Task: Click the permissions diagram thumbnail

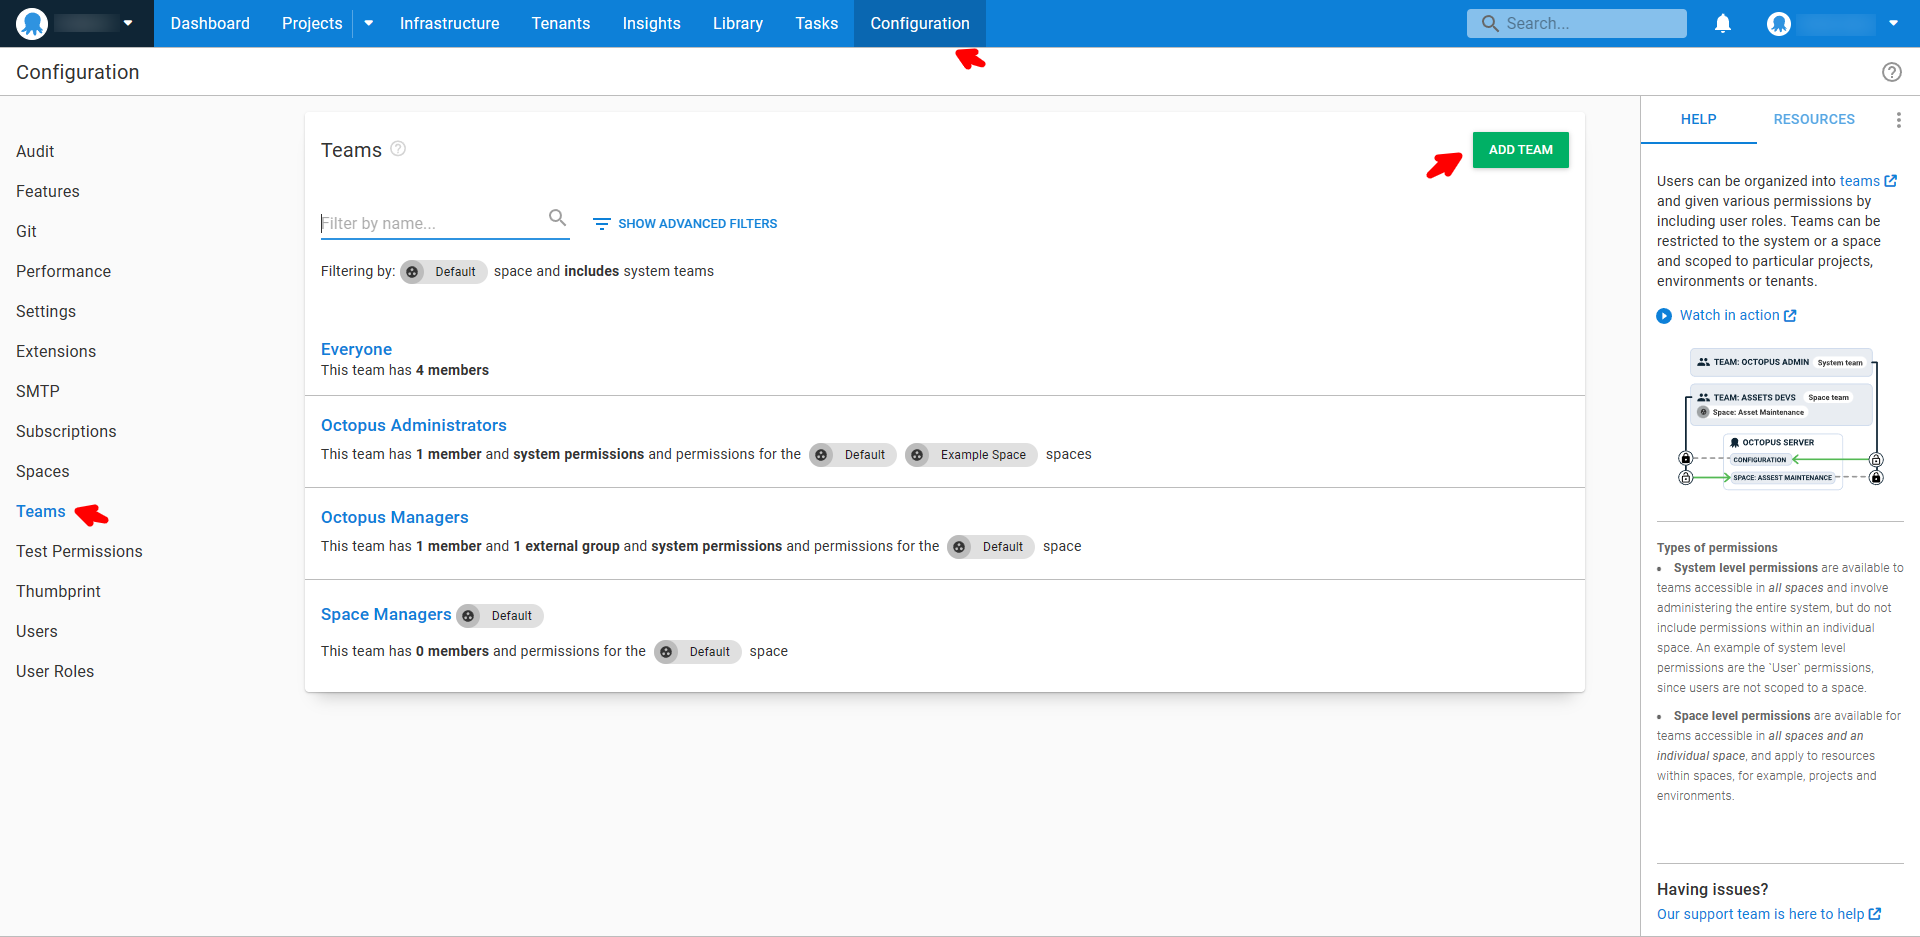Action: [1780, 420]
